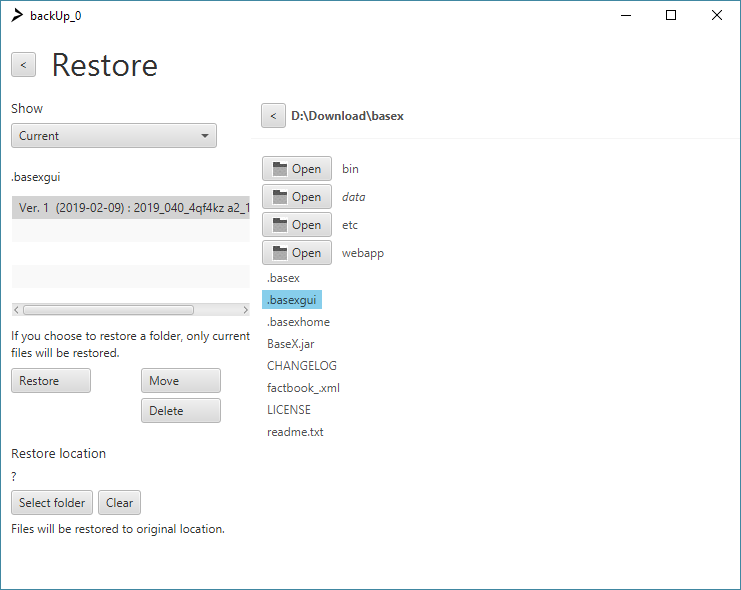Select the factbook_.xml file
Viewport: 741px width, 590px height.
pos(303,388)
